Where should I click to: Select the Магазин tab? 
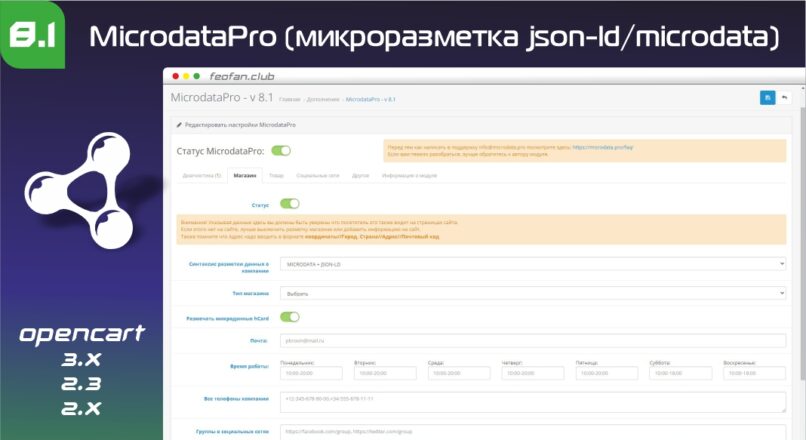245,176
